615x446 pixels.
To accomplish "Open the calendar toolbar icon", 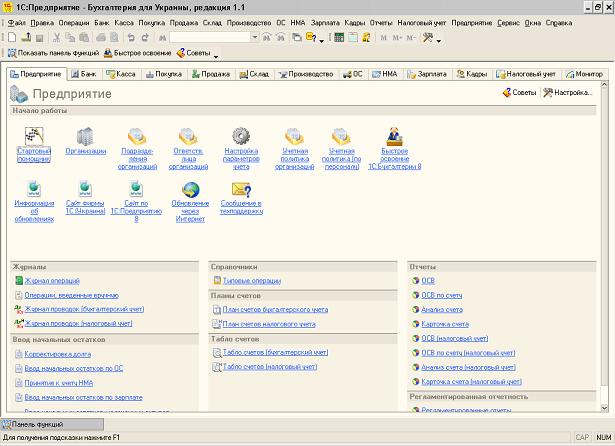I will [x=353, y=38].
